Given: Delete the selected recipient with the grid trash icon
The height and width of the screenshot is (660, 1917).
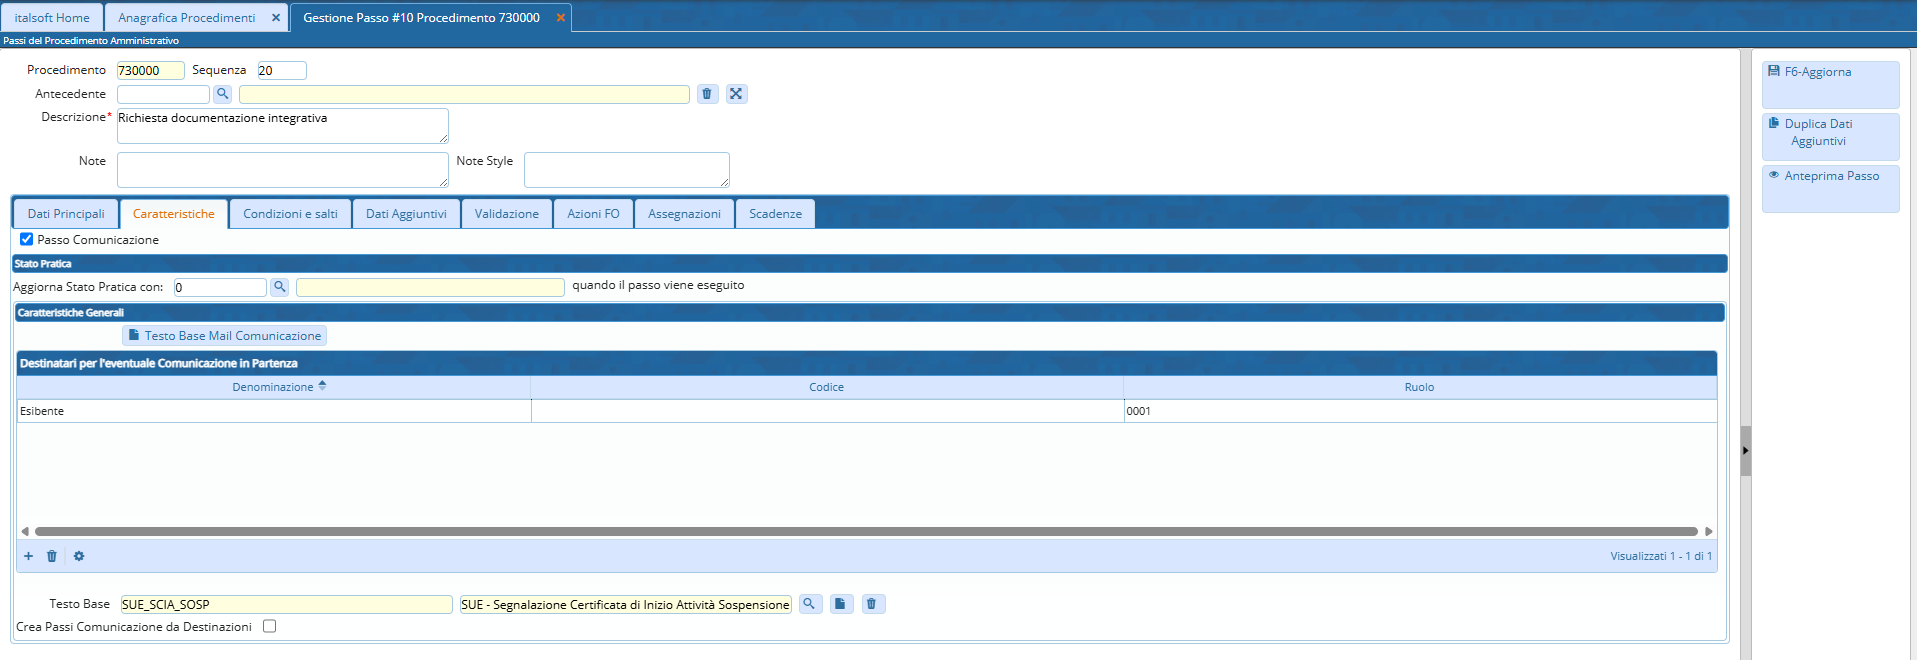Looking at the screenshot, I should (x=52, y=556).
